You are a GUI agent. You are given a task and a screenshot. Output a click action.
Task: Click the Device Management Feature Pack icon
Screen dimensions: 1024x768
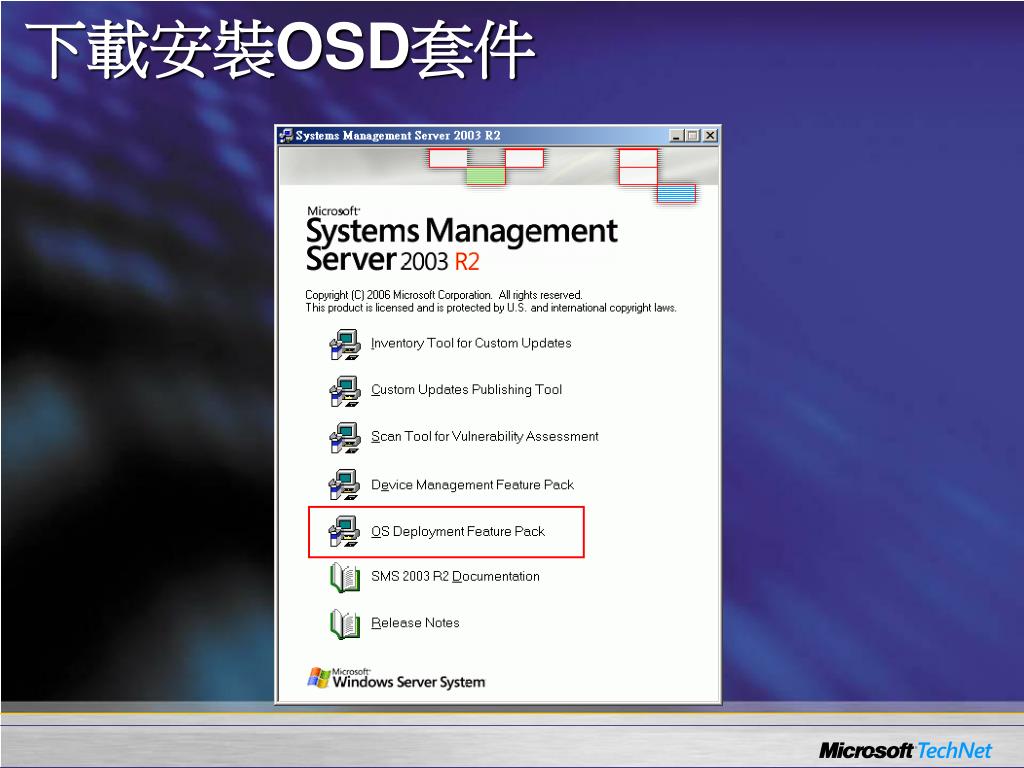[344, 485]
